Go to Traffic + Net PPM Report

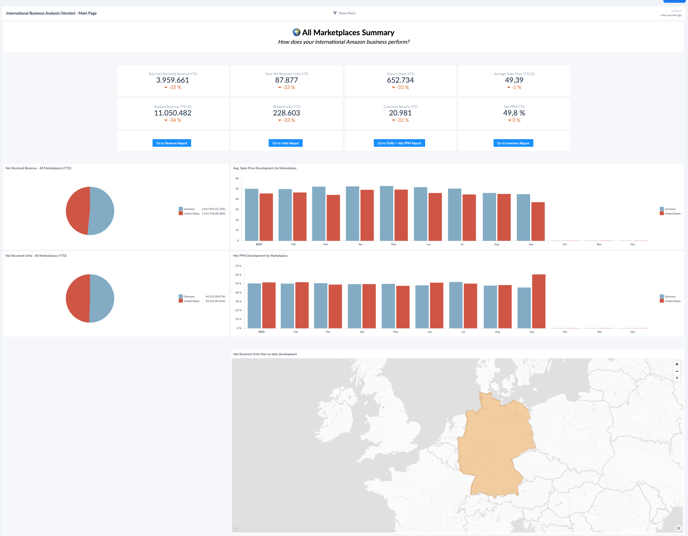399,143
